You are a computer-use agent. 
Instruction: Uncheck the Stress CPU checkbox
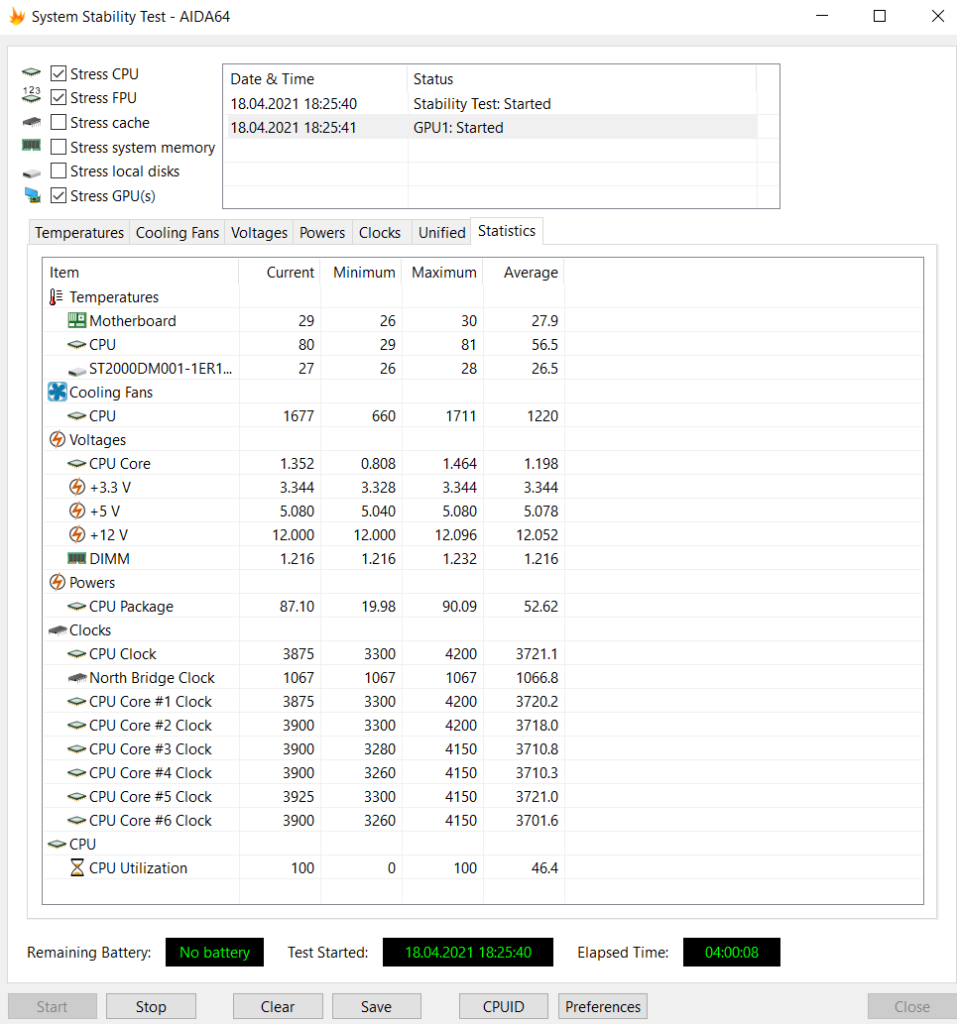pyautogui.click(x=59, y=73)
